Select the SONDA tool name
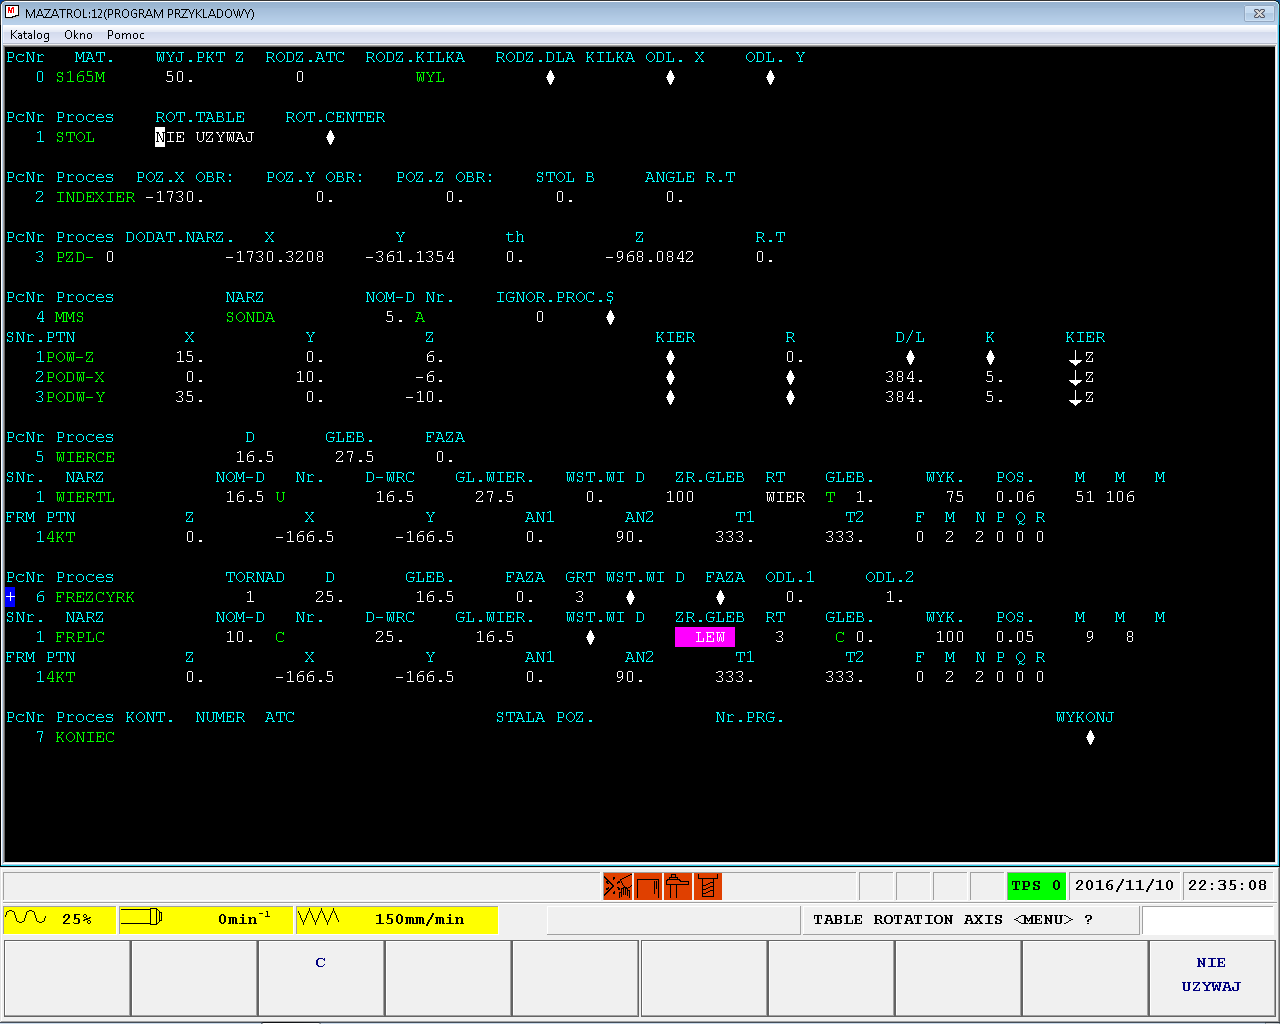This screenshot has height=1024, width=1280. (x=250, y=317)
